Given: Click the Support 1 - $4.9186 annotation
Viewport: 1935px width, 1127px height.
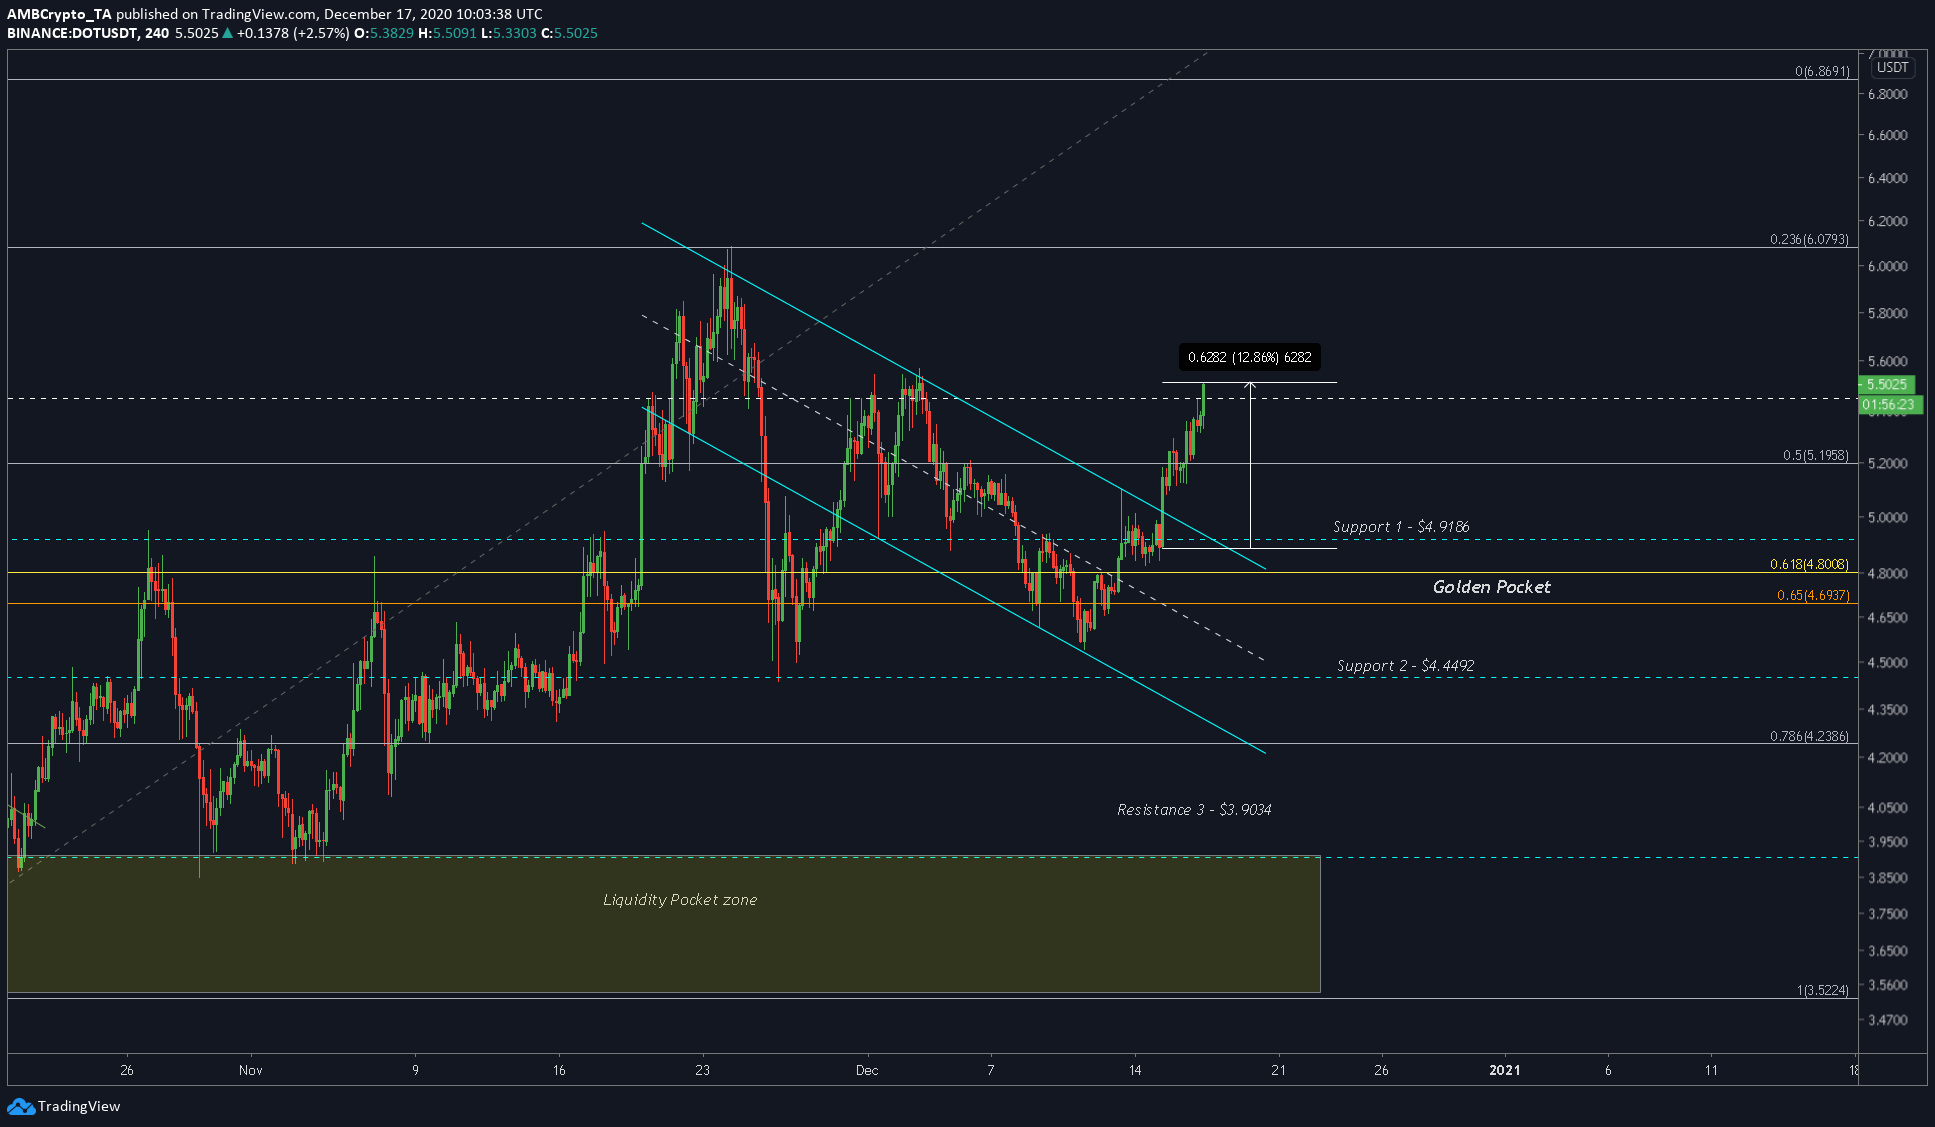Looking at the screenshot, I should click(1401, 526).
